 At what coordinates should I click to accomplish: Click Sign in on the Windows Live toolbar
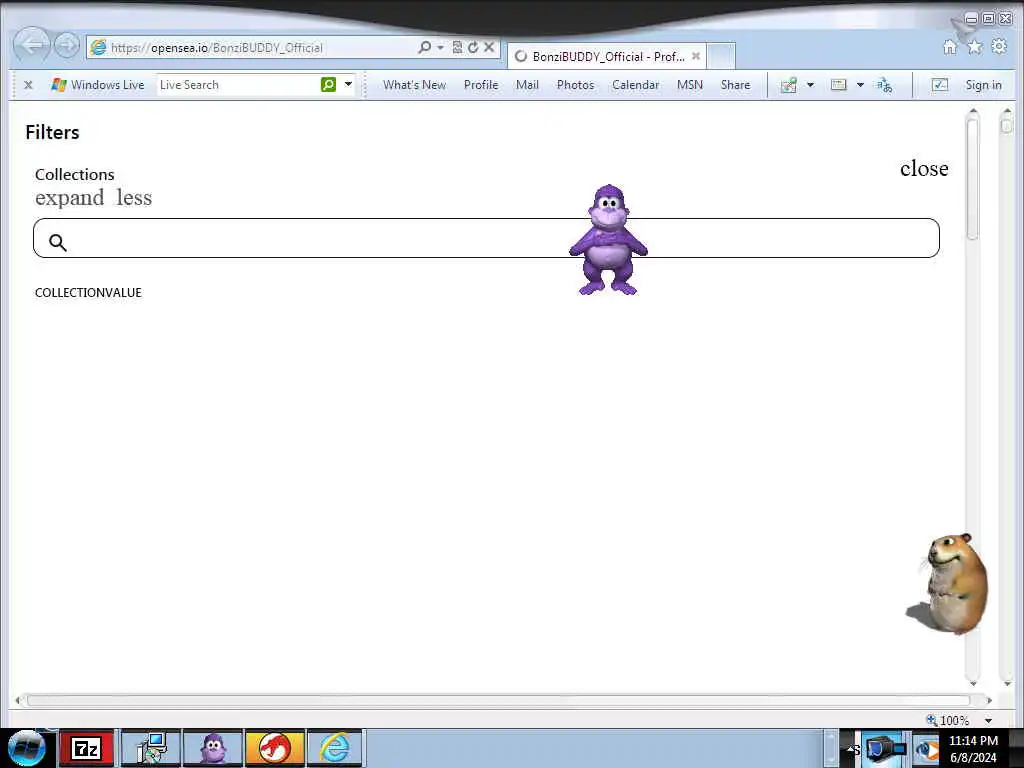click(984, 85)
